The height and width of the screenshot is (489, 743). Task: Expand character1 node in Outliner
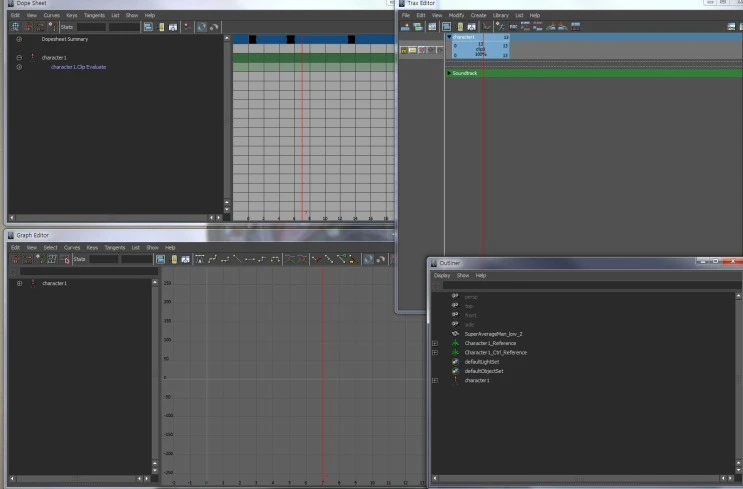tap(435, 380)
